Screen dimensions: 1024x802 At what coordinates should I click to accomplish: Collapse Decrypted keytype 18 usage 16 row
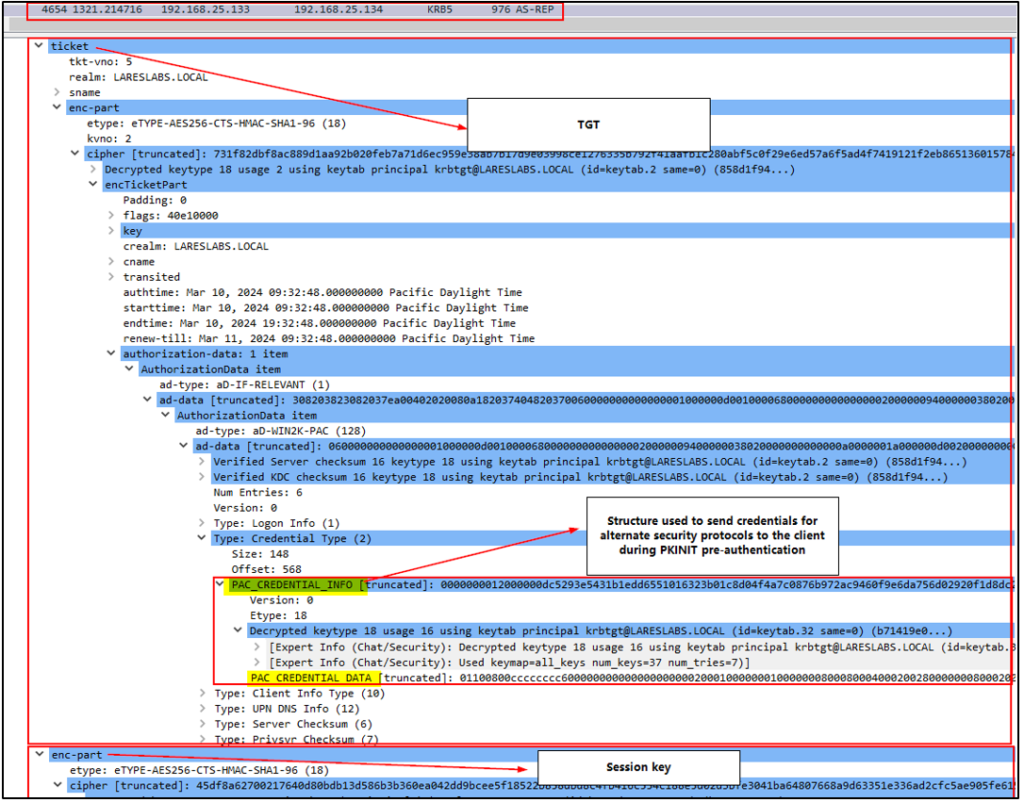[x=238, y=631]
